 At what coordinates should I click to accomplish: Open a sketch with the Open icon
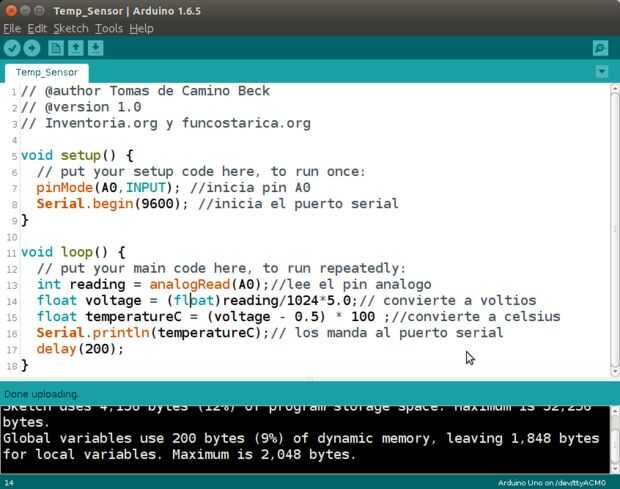pyautogui.click(x=76, y=48)
